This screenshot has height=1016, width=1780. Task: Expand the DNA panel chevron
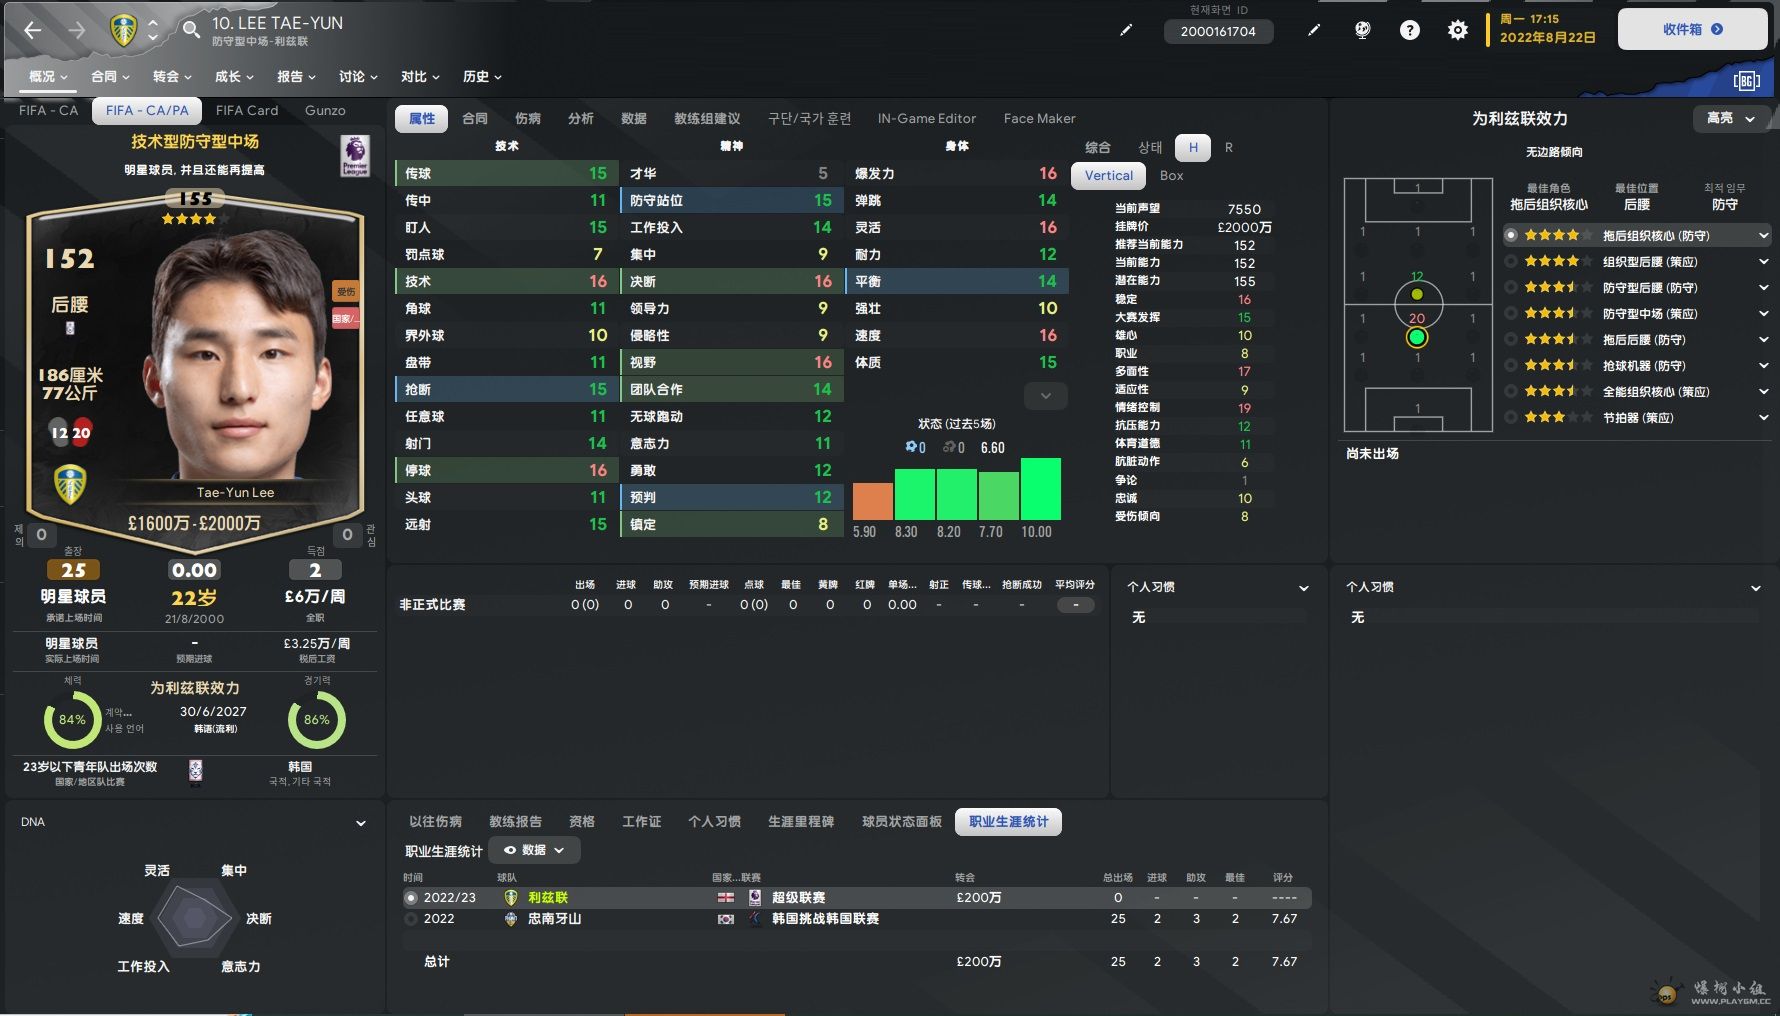click(361, 823)
